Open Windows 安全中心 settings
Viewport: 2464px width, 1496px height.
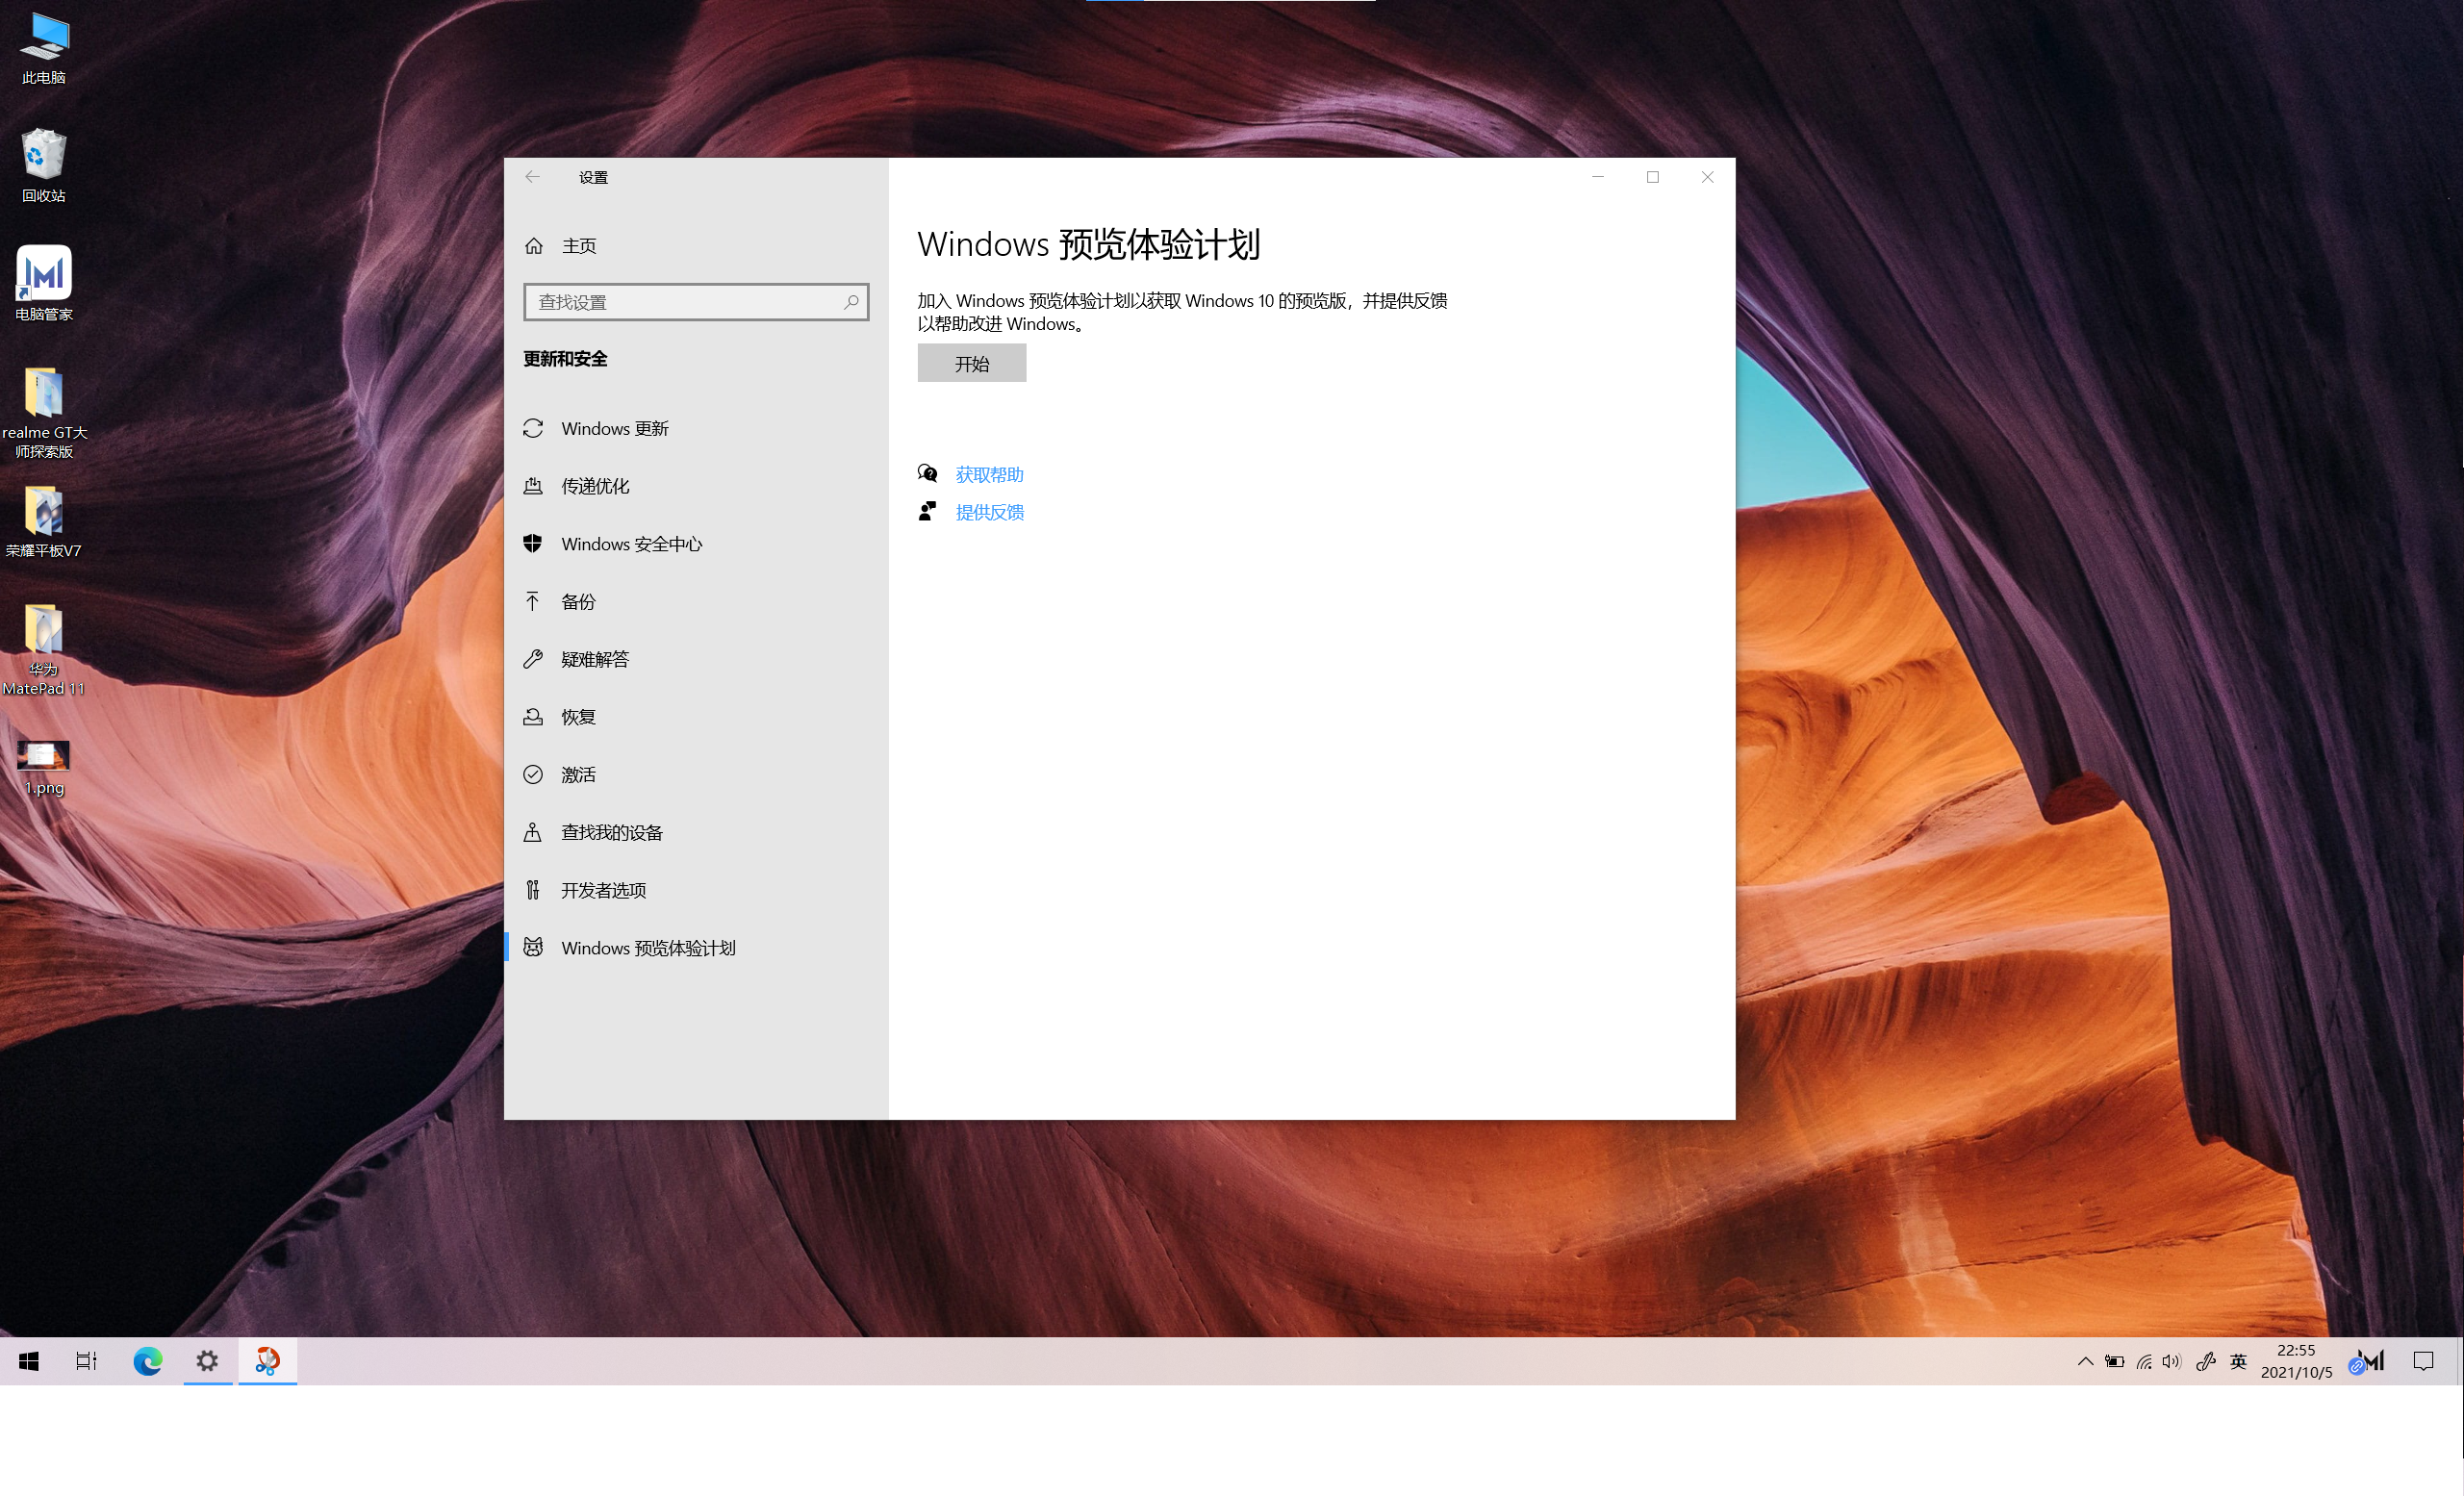[x=696, y=544]
